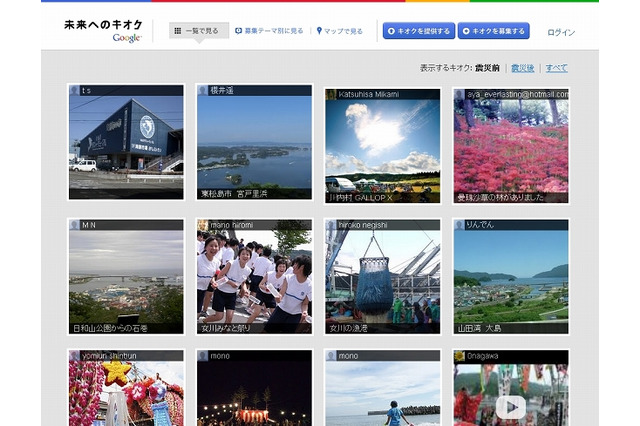Open the yomiuri shimbun festival photo
This screenshot has width=640, height=426.
pos(126,388)
